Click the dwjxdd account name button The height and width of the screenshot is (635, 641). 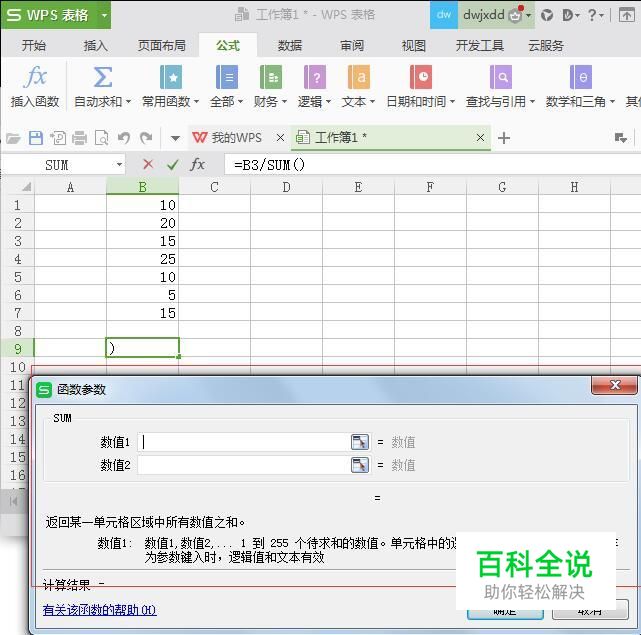484,15
